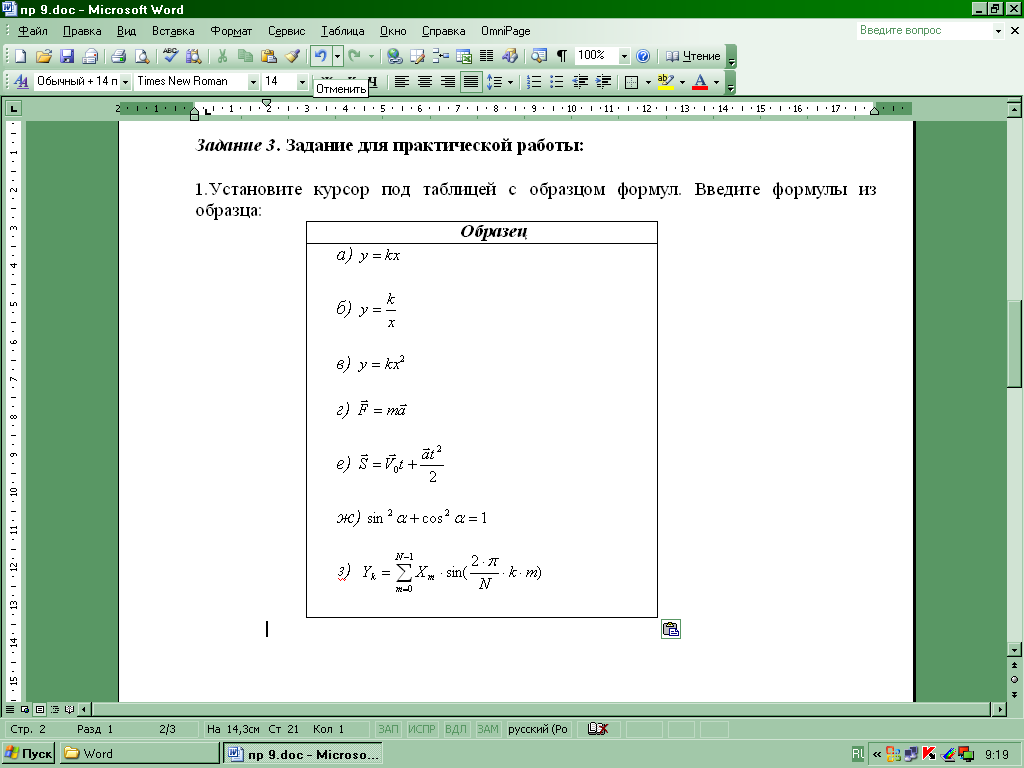1024x768 pixels.
Task: Toggle Align Right formatting
Action: pos(447,82)
